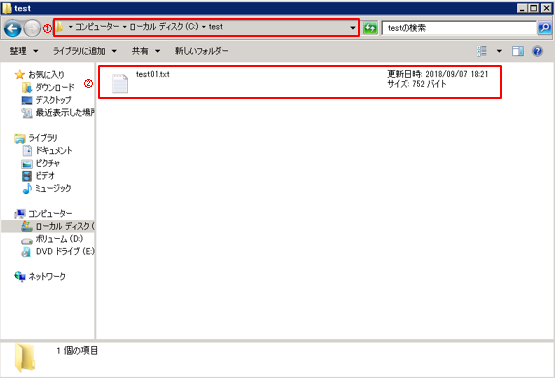Image resolution: width=555 pixels, height=378 pixels.
Task: Select ピクチャ library
Action: pyautogui.click(x=48, y=164)
